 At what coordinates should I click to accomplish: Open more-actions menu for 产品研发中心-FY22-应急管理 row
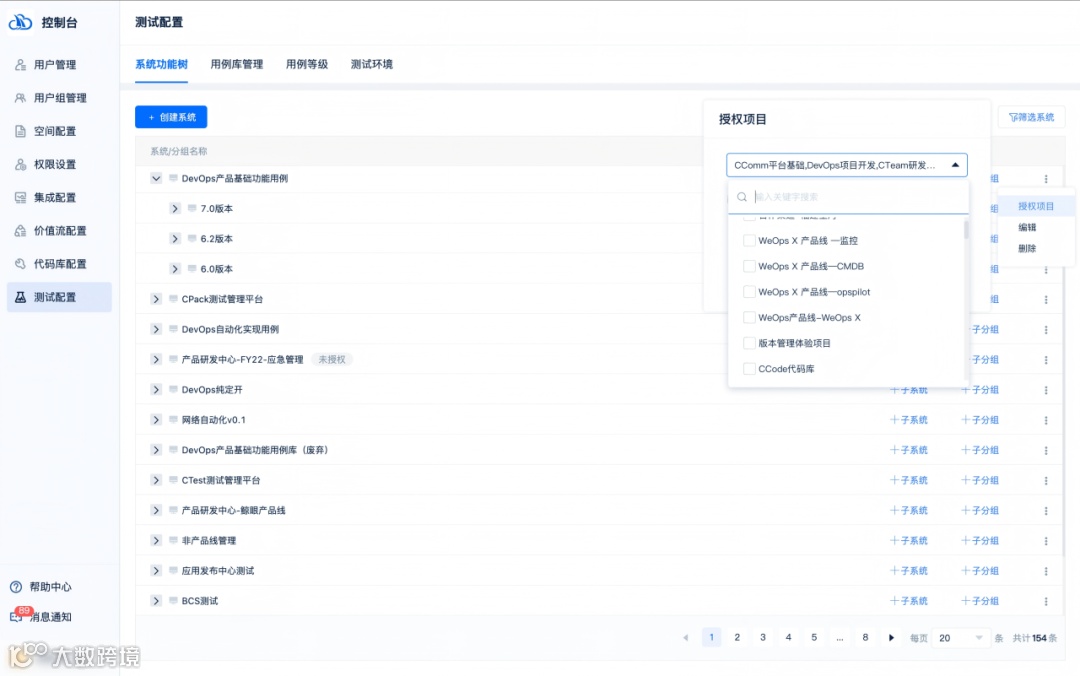coord(1046,360)
